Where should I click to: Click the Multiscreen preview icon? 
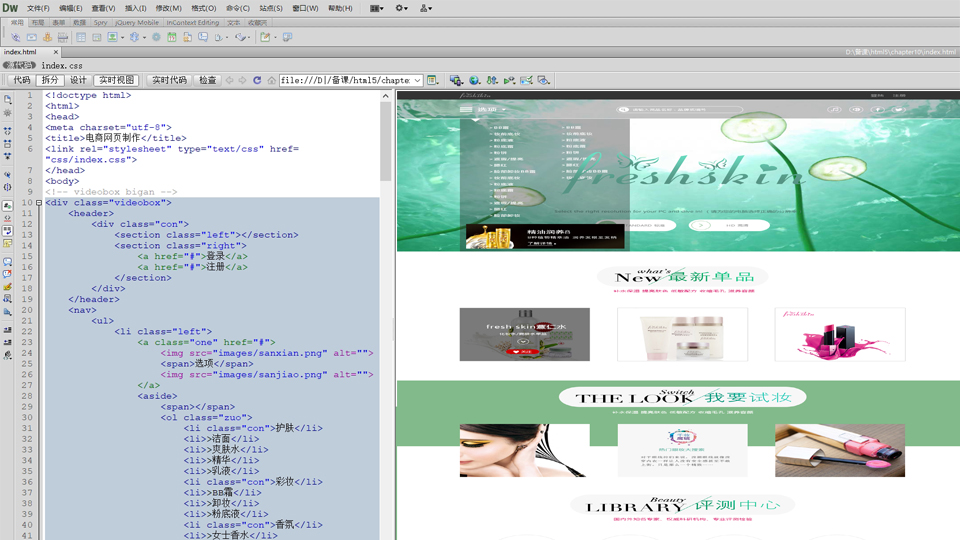click(456, 80)
